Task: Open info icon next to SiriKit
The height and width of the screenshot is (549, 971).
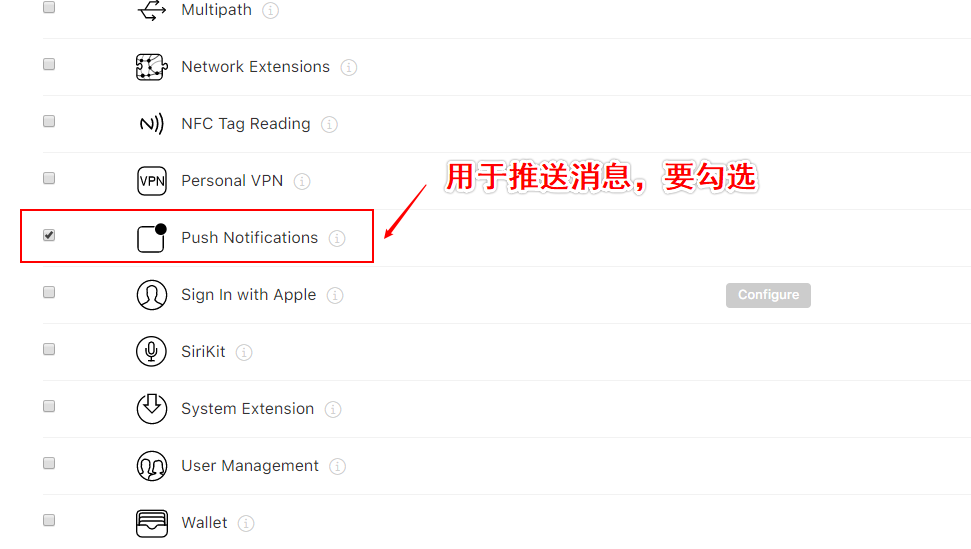Action: (x=244, y=352)
